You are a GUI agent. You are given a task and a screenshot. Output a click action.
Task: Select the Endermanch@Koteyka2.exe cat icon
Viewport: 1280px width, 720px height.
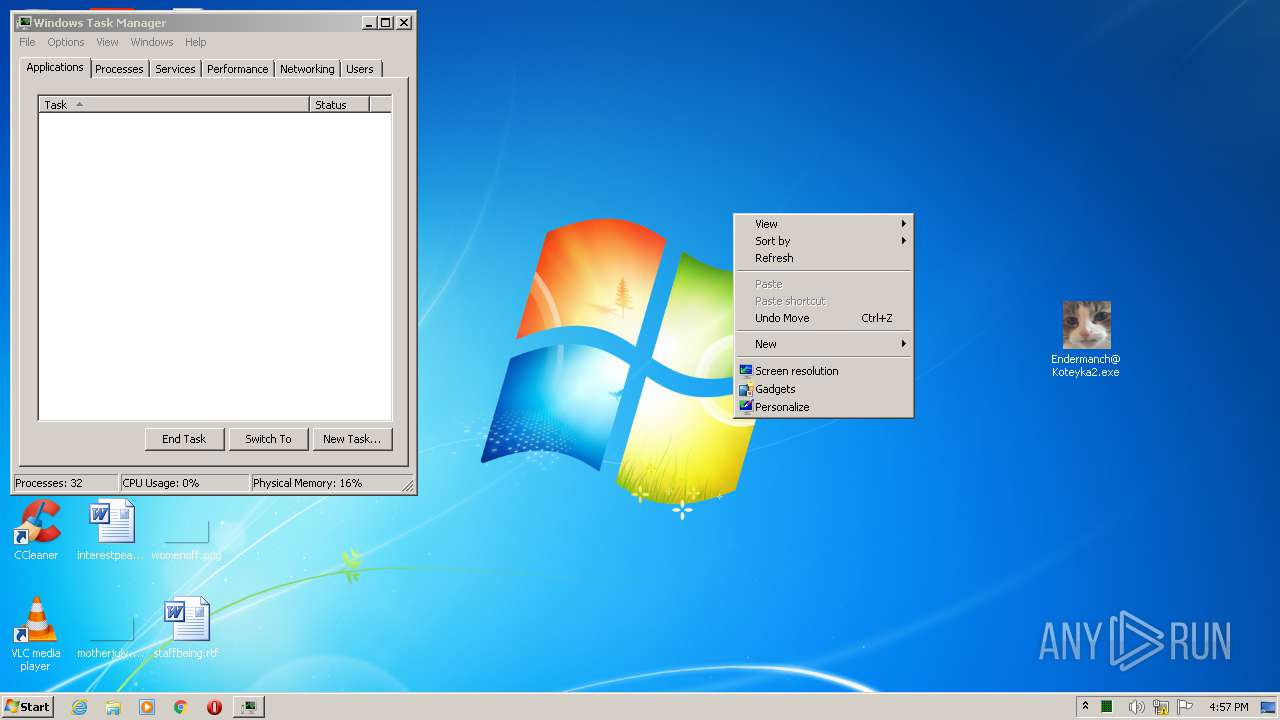point(1086,339)
